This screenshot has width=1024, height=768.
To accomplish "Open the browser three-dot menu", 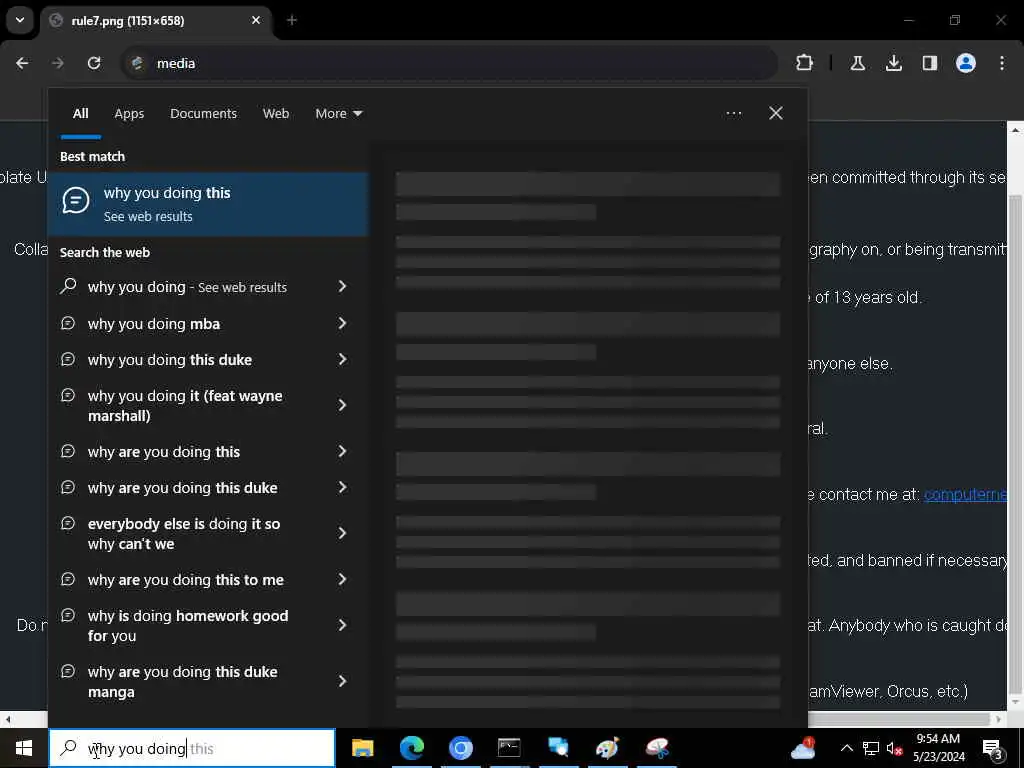I will click(1002, 63).
